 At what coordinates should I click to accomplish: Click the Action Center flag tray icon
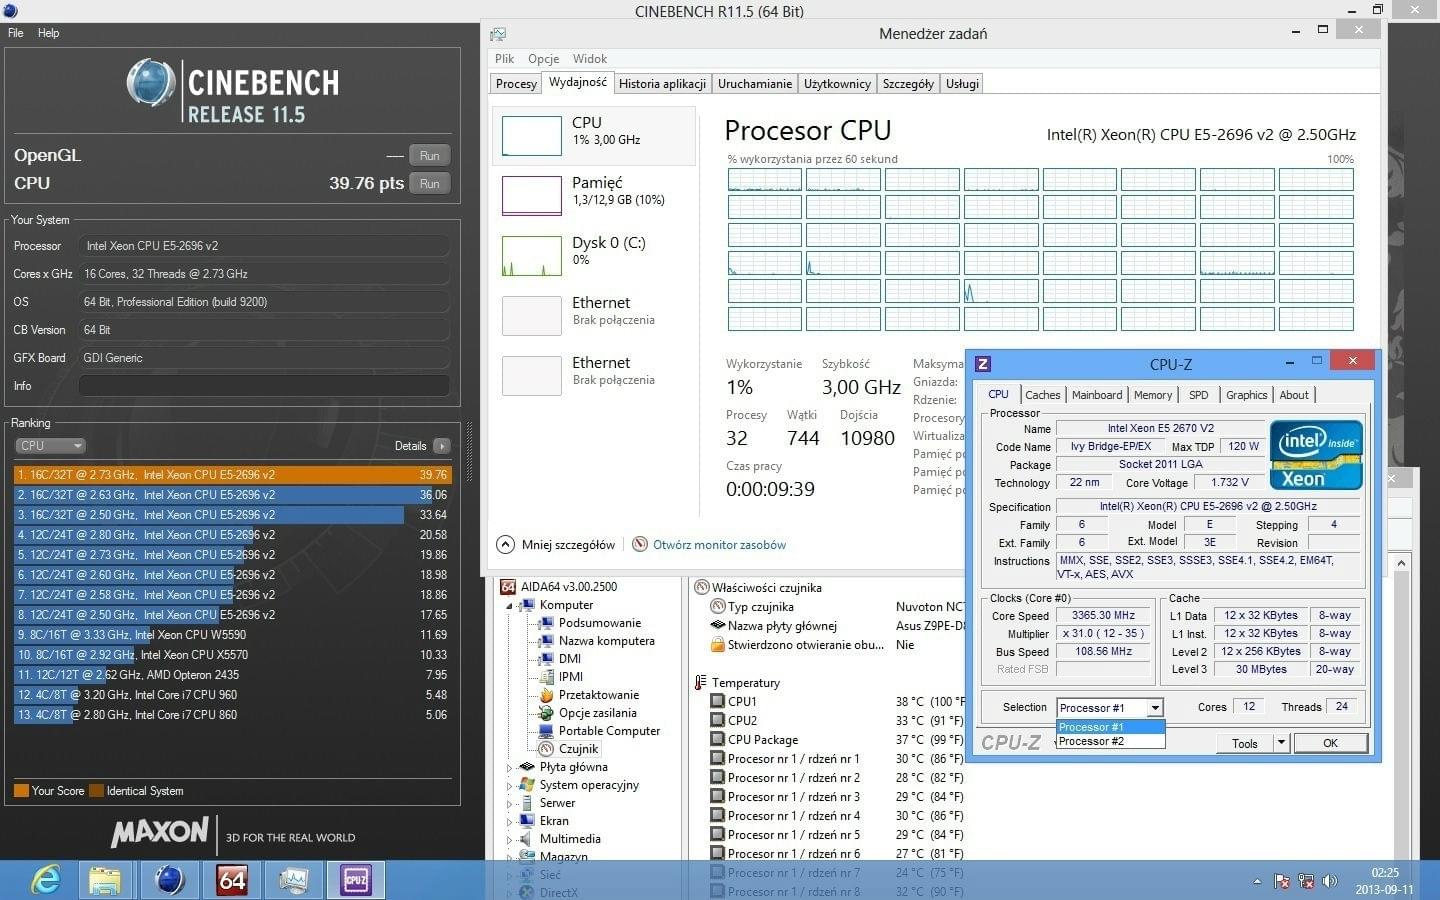pos(1282,881)
